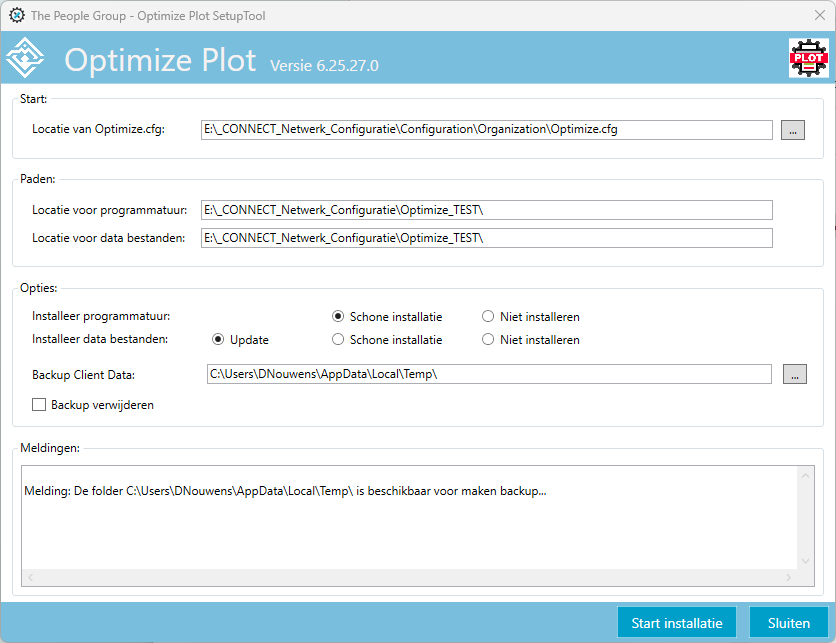Image resolution: width=836 pixels, height=643 pixels.
Task: Click the Locatie voor data bestanden field
Action: [486, 238]
